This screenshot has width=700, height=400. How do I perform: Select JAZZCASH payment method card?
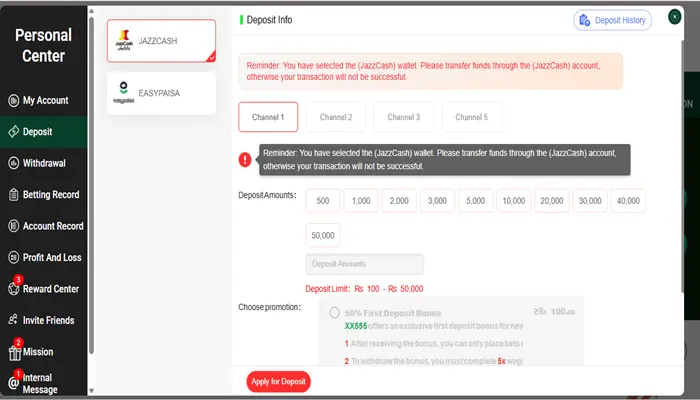161,41
